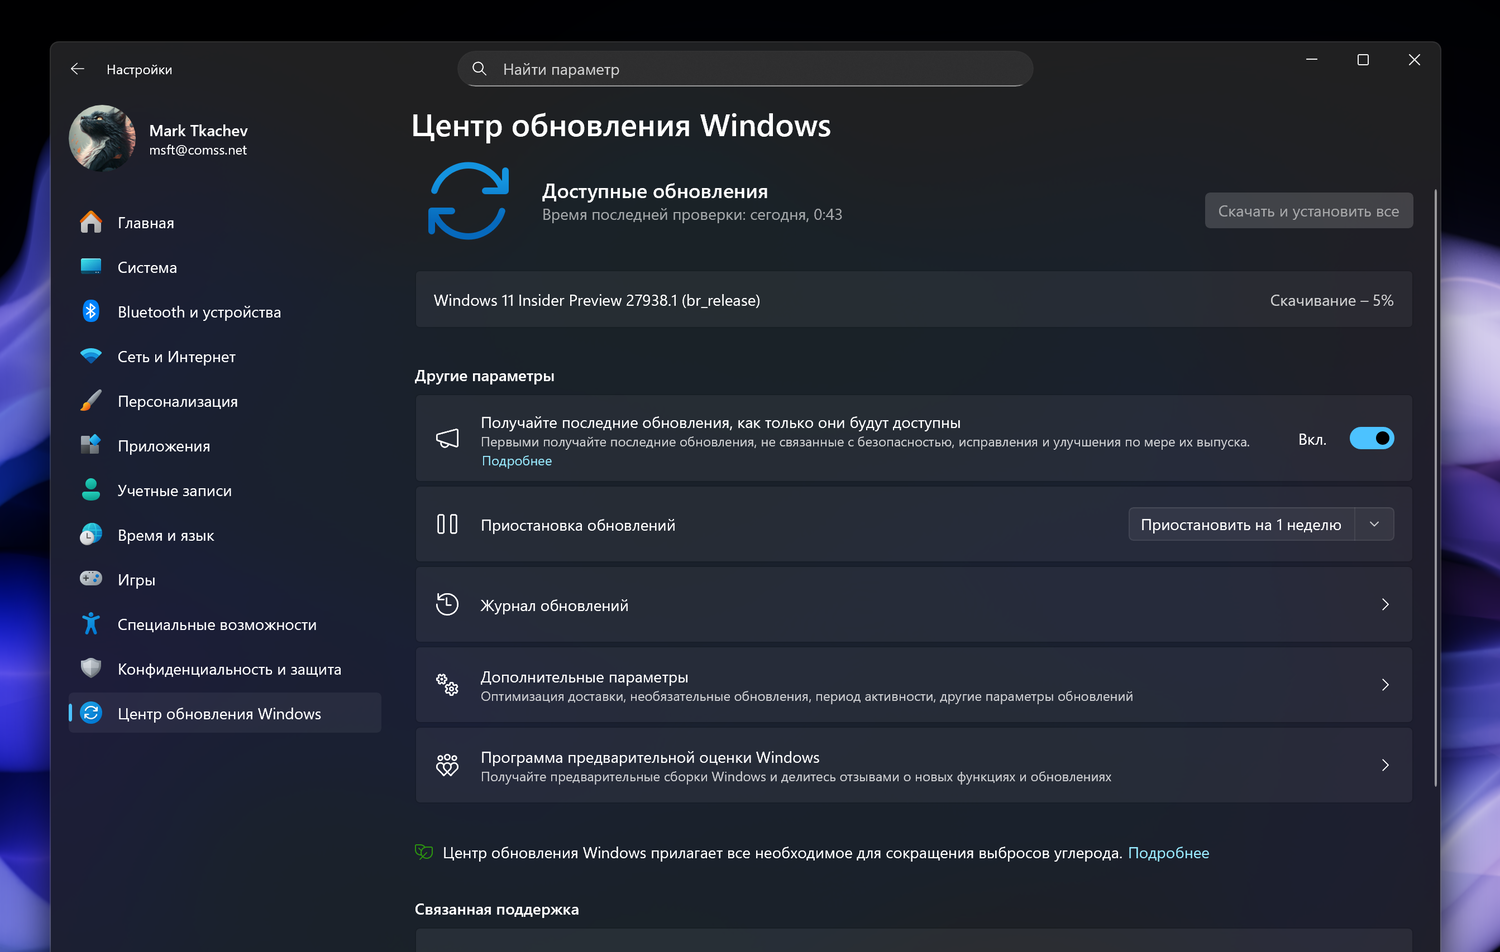Click the Найти параметр search field
1500x952 pixels.
(745, 68)
